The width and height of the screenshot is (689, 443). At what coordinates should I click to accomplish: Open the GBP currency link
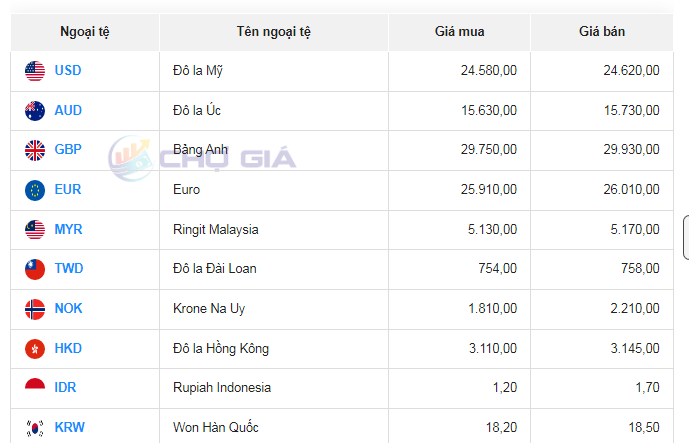pos(68,150)
